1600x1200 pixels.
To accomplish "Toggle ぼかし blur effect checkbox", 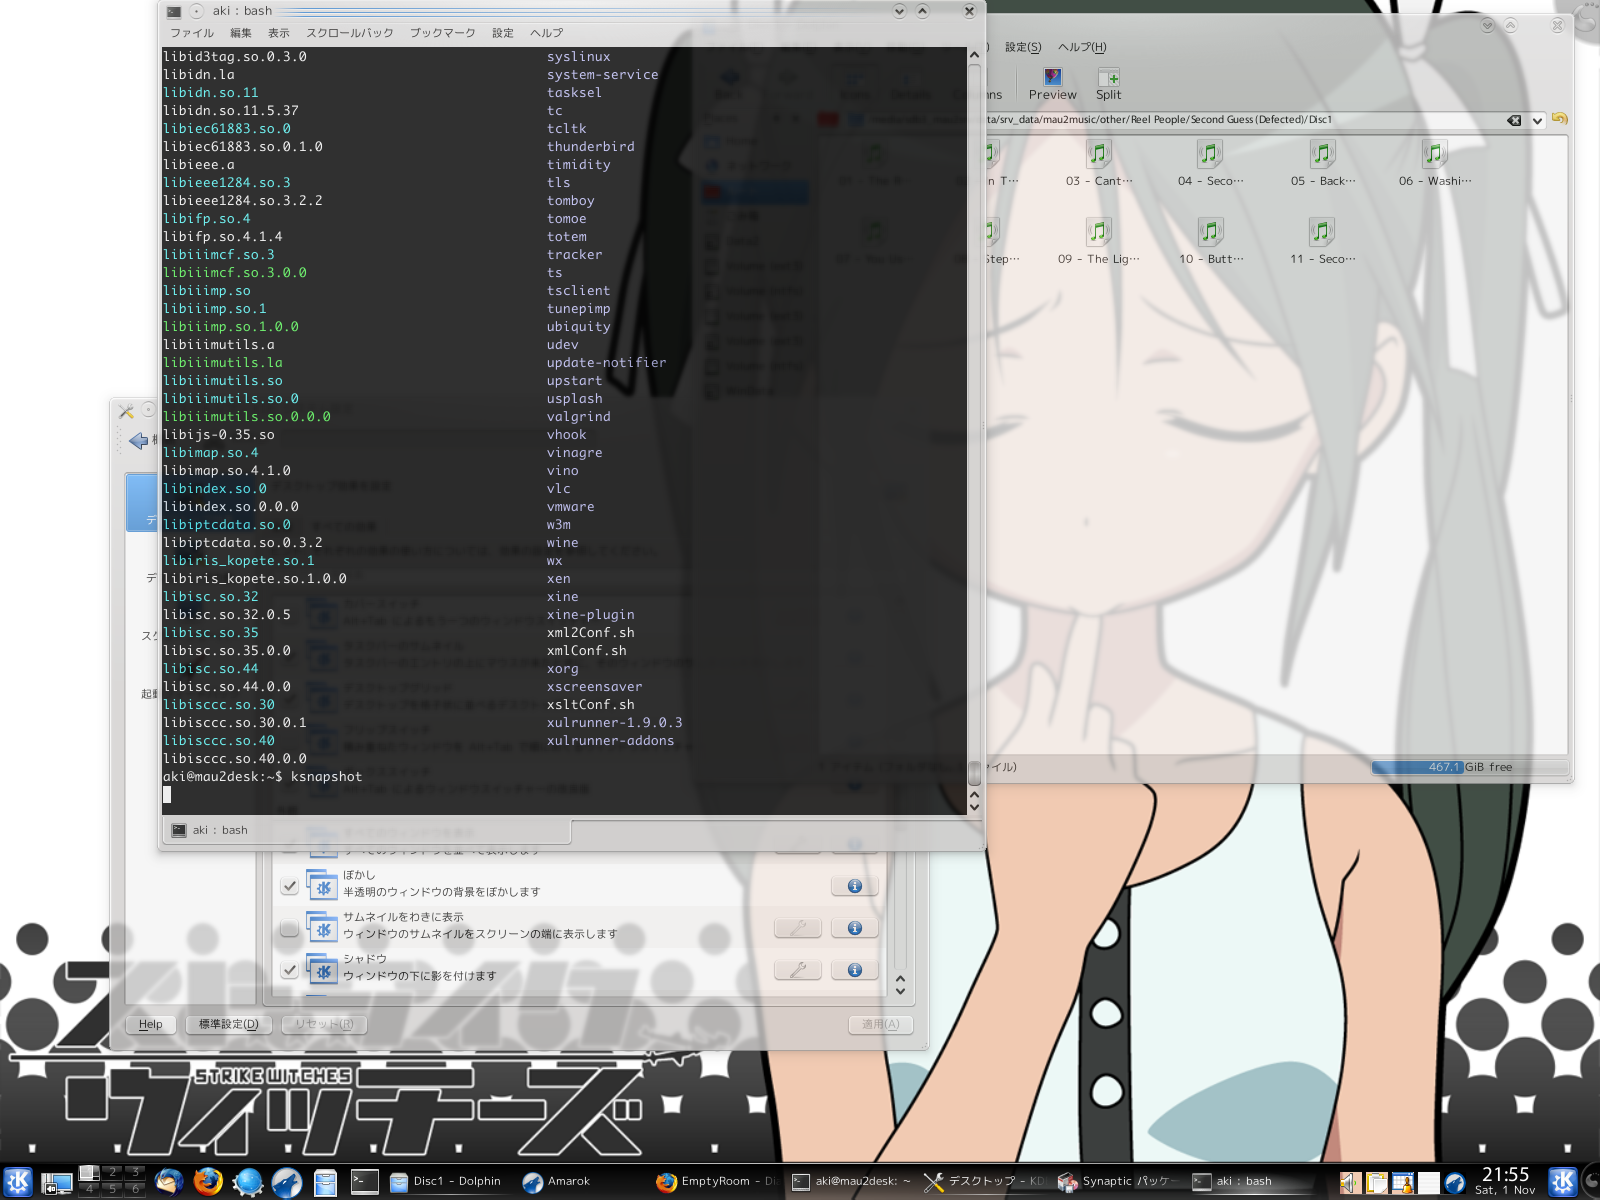I will 289,886.
